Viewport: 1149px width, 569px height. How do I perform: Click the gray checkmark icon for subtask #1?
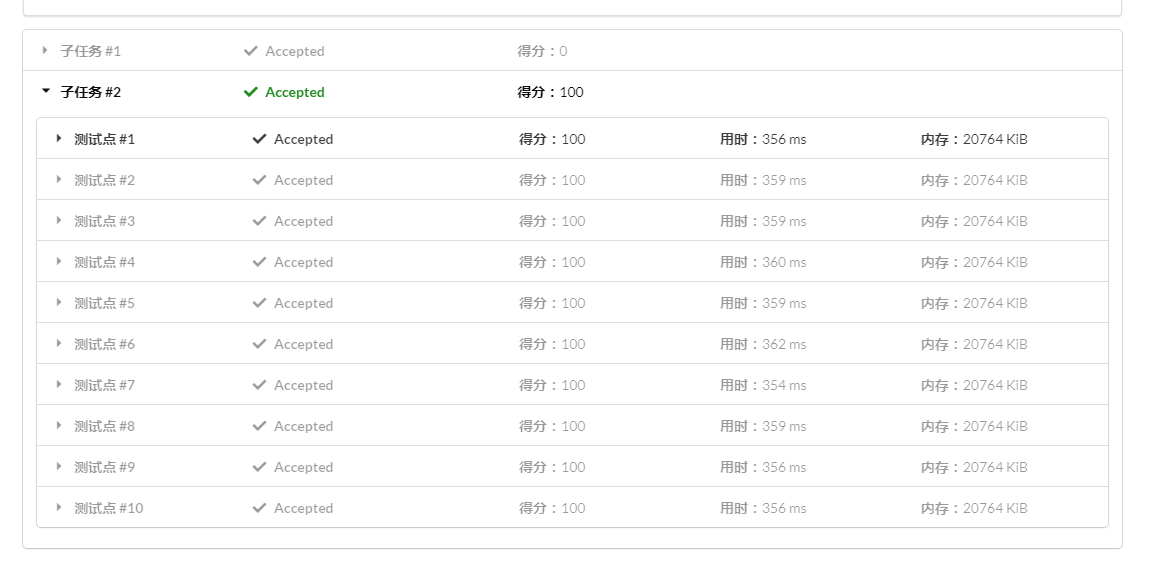click(x=251, y=51)
